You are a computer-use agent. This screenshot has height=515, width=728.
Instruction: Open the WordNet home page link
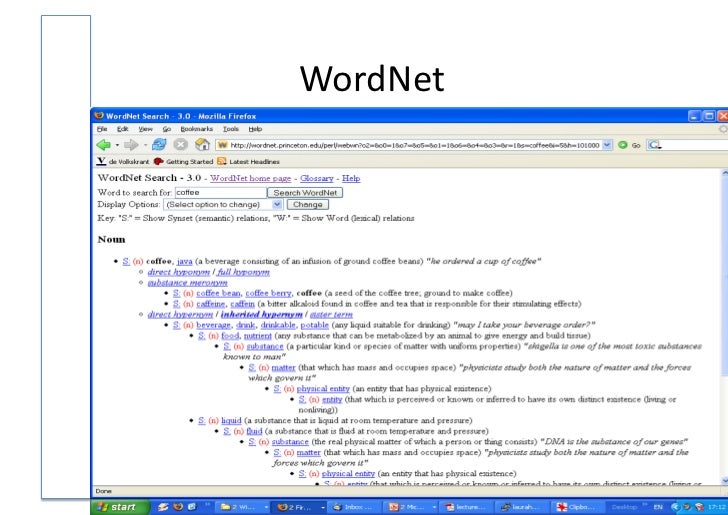(251, 178)
